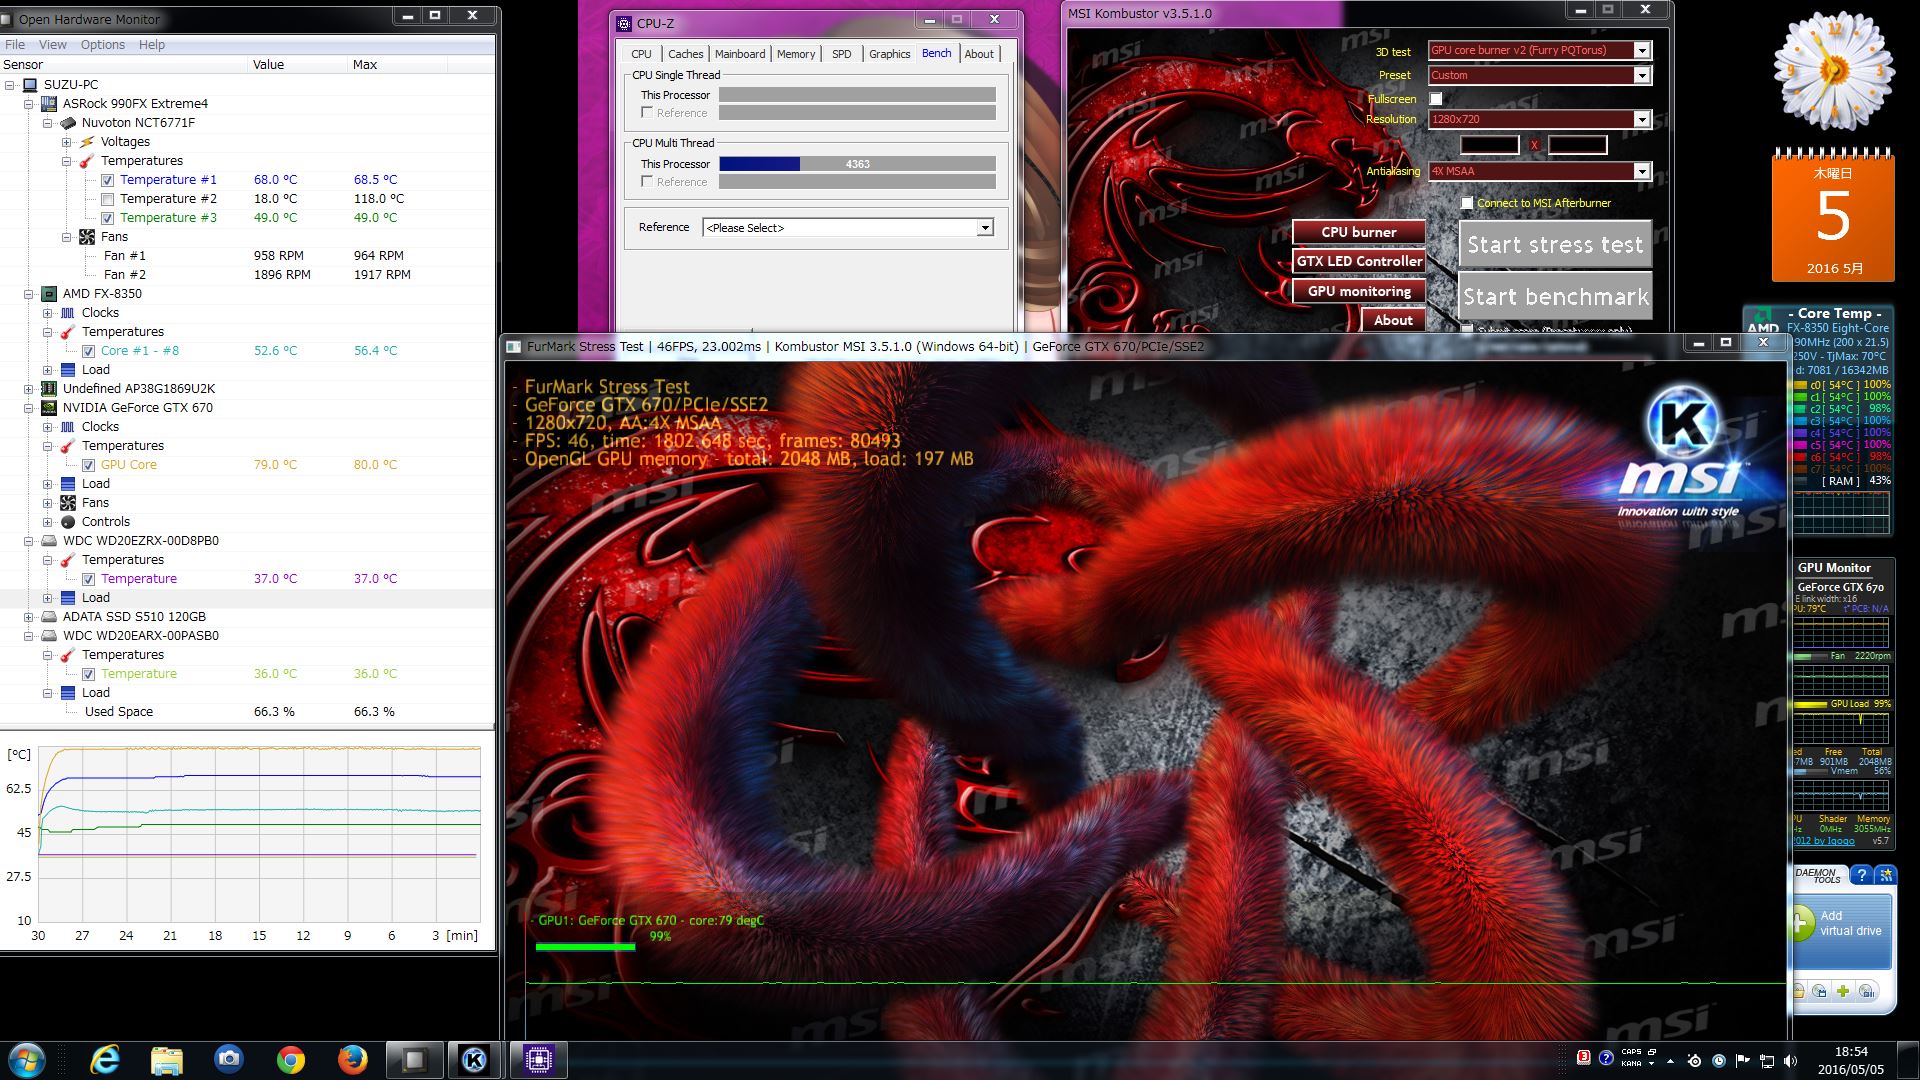1920x1080 pixels.
Task: Click the Undefined AP38G1869U2K memory icon
Action: pyautogui.click(x=48, y=389)
